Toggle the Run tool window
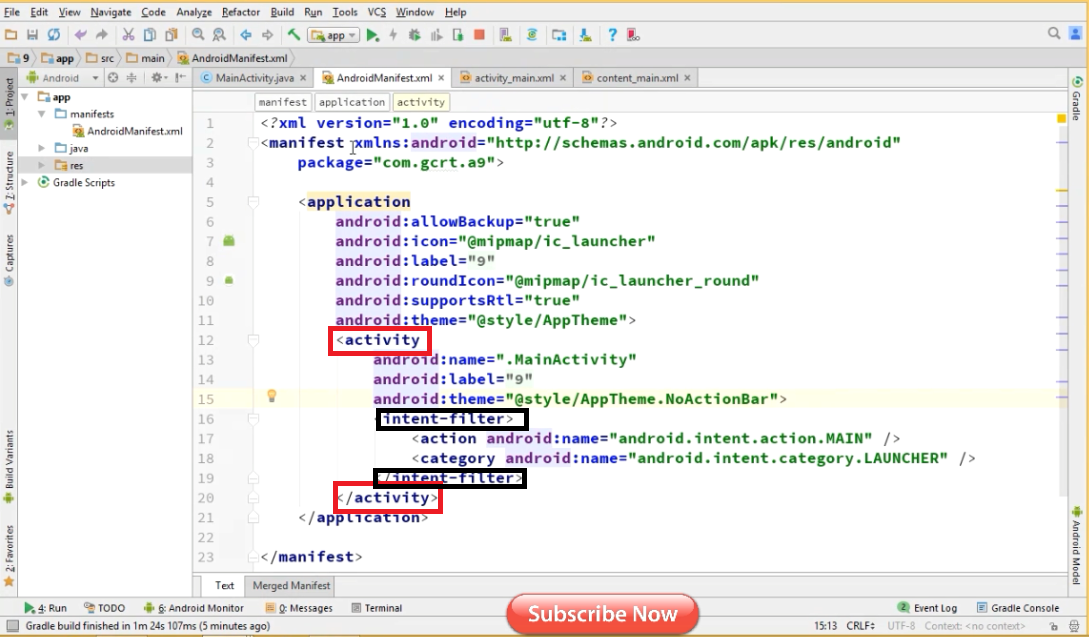Image resolution: width=1089 pixels, height=637 pixels. coord(46,608)
